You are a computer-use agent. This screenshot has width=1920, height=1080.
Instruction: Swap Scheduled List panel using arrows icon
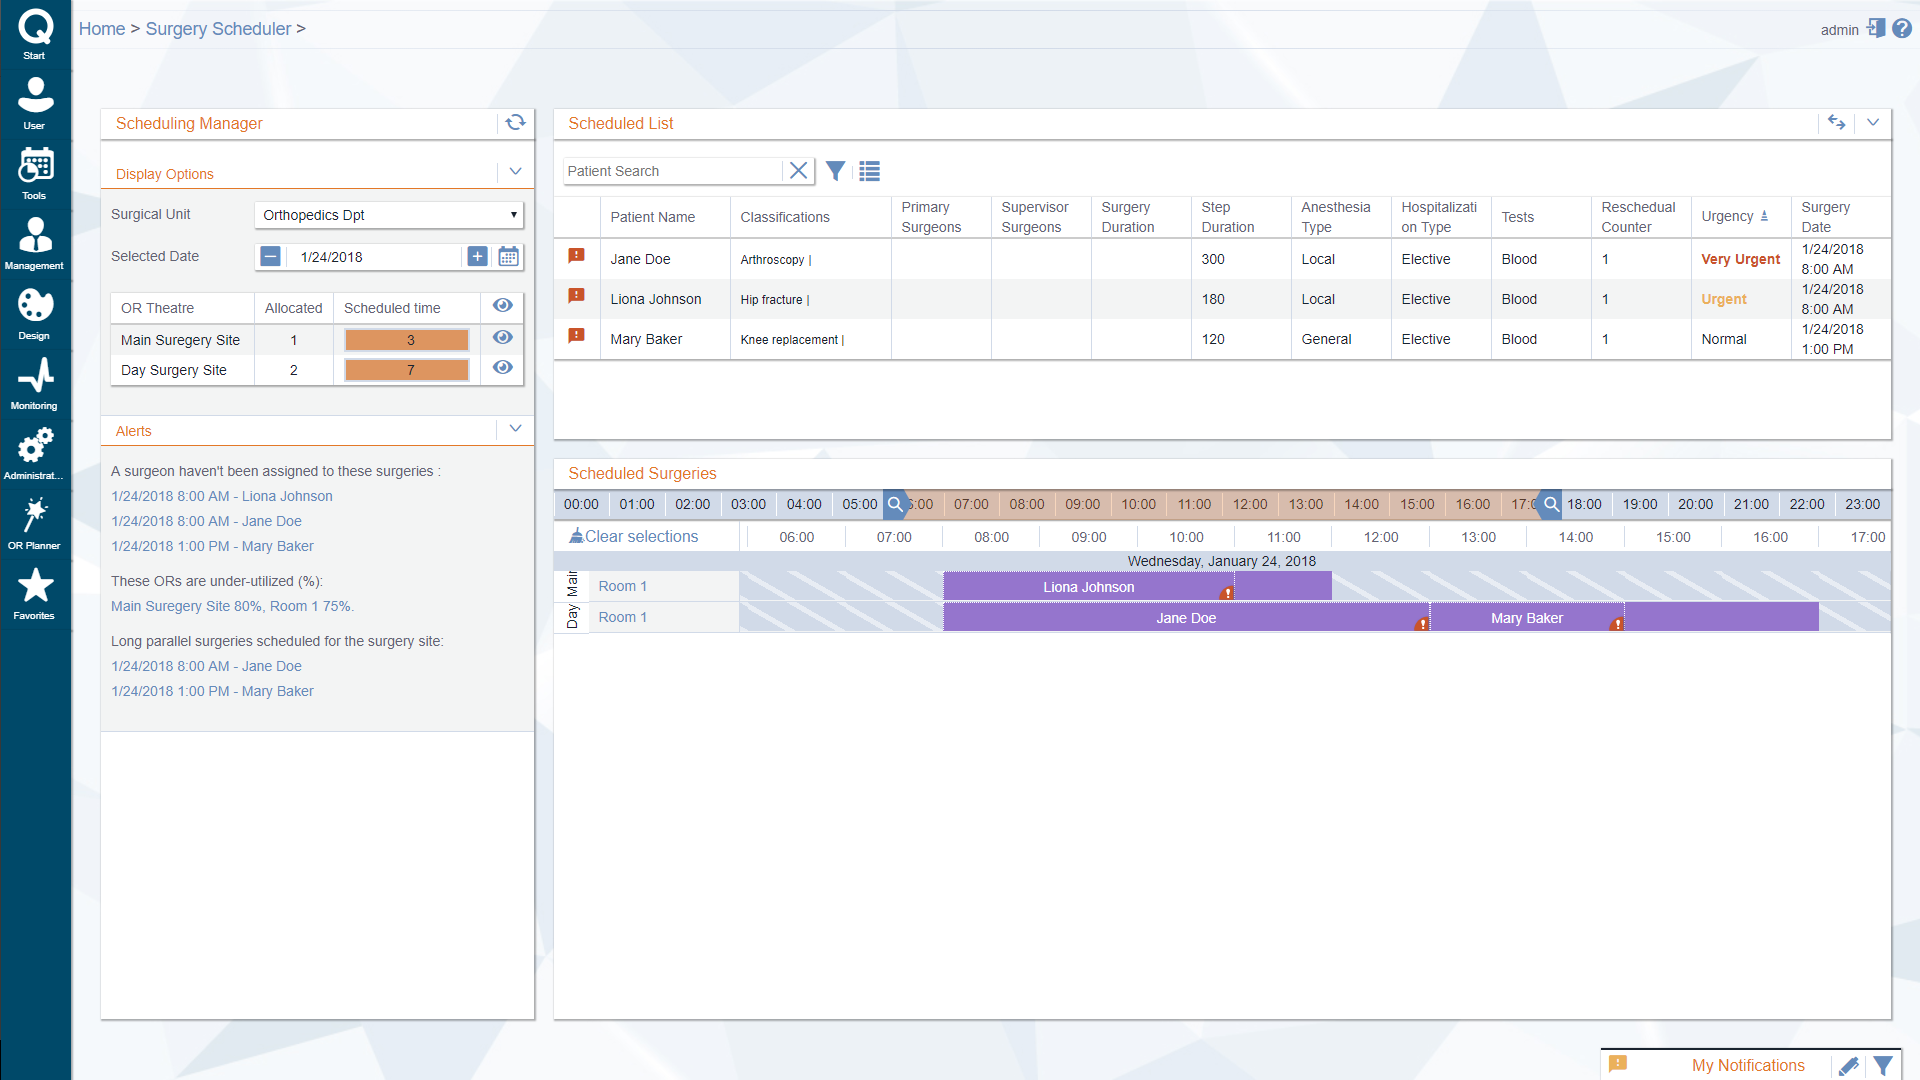tap(1837, 122)
